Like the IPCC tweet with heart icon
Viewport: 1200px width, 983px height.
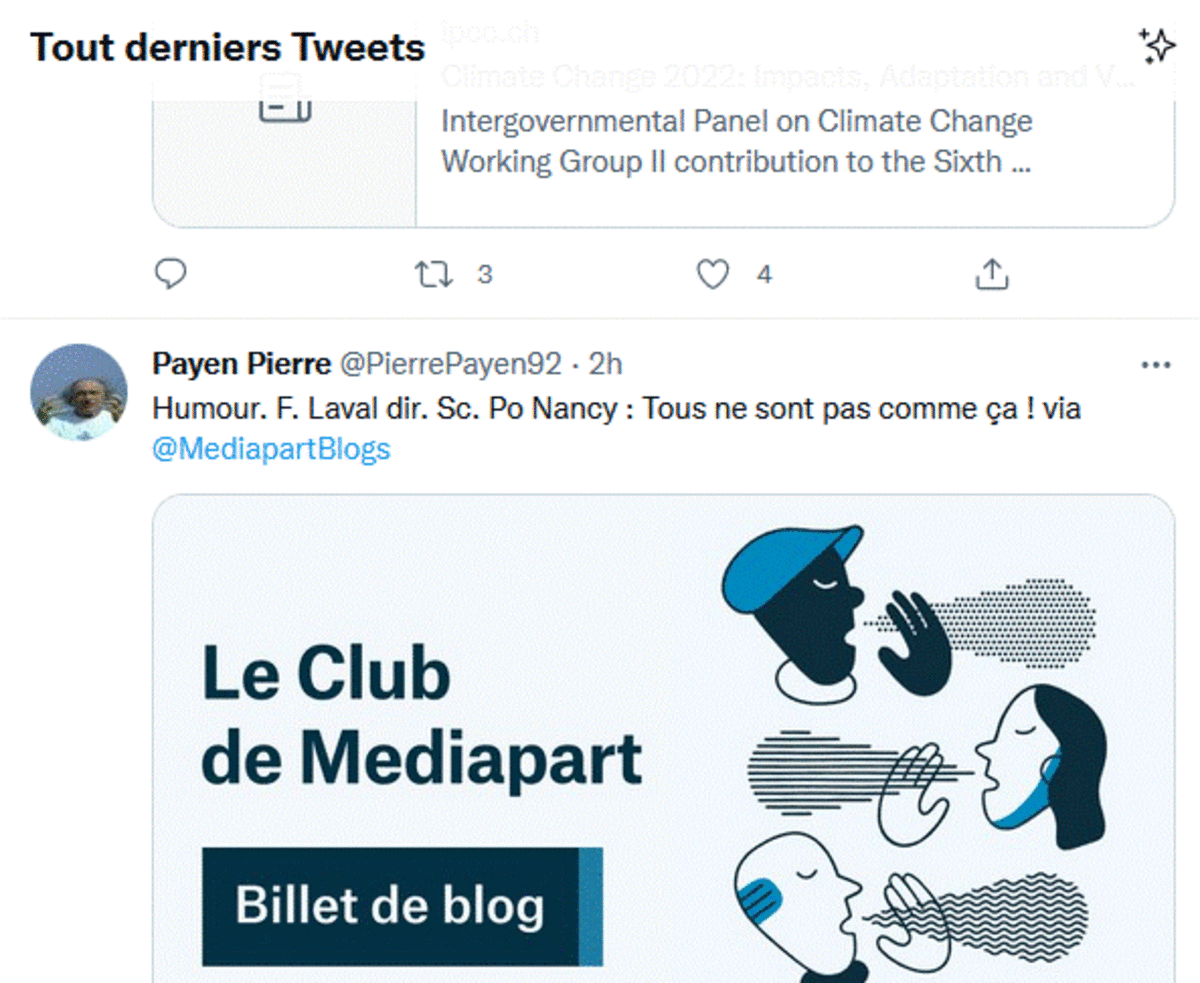712,274
